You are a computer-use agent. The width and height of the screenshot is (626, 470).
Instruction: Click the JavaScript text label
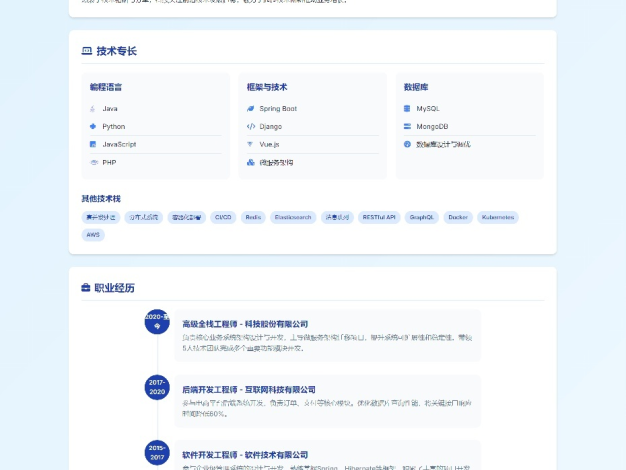119,144
